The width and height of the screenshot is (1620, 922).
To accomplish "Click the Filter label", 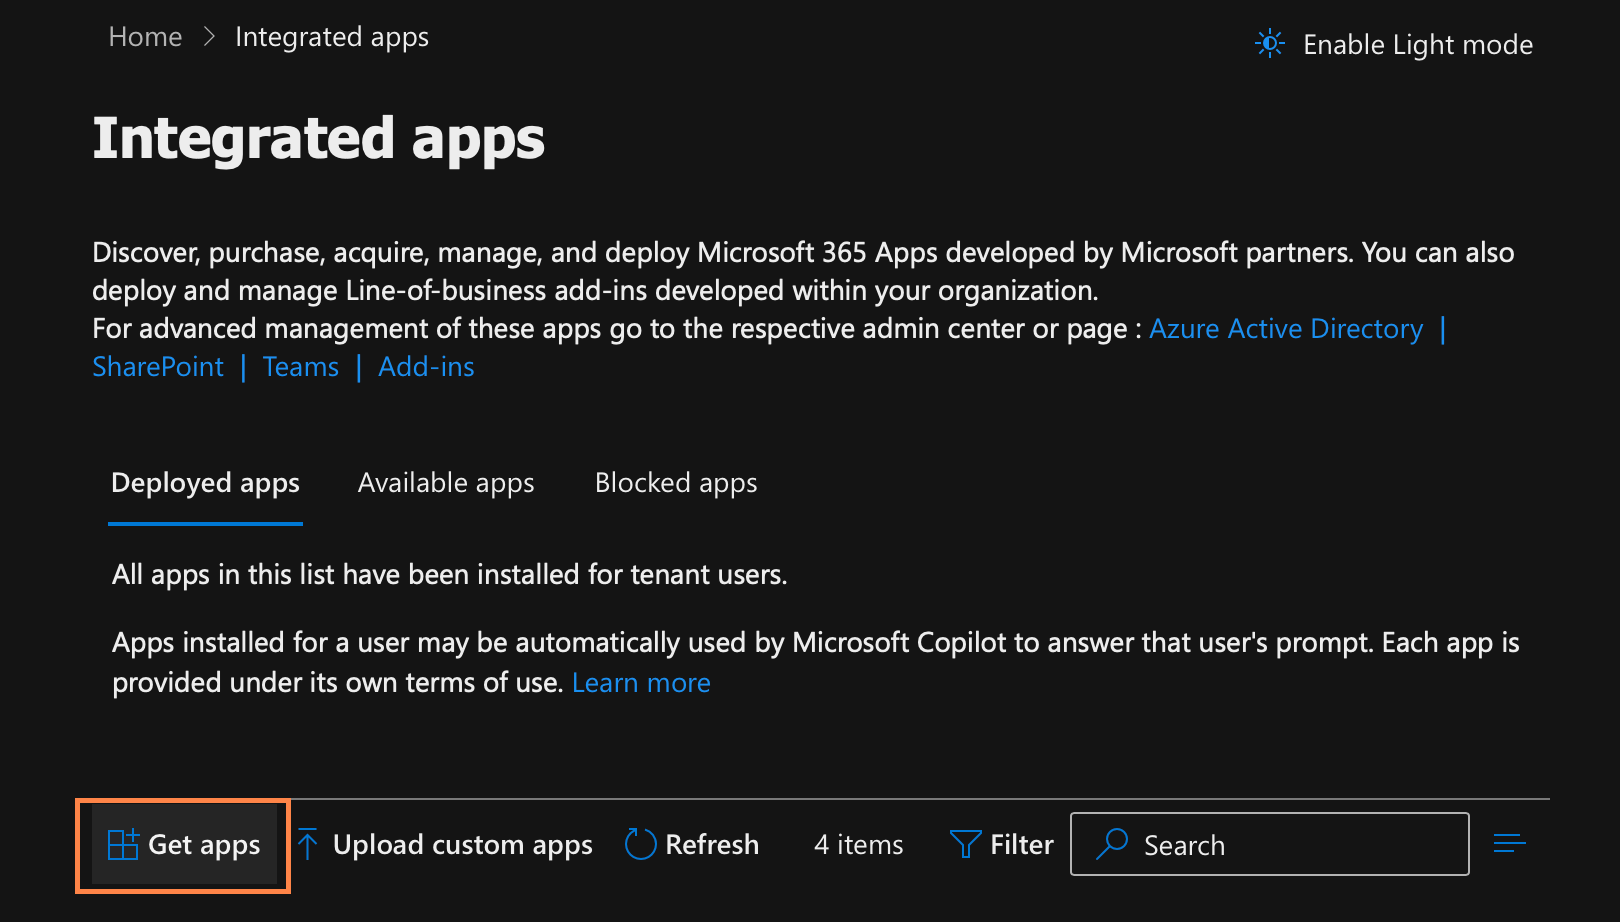I will pos(1022,845).
